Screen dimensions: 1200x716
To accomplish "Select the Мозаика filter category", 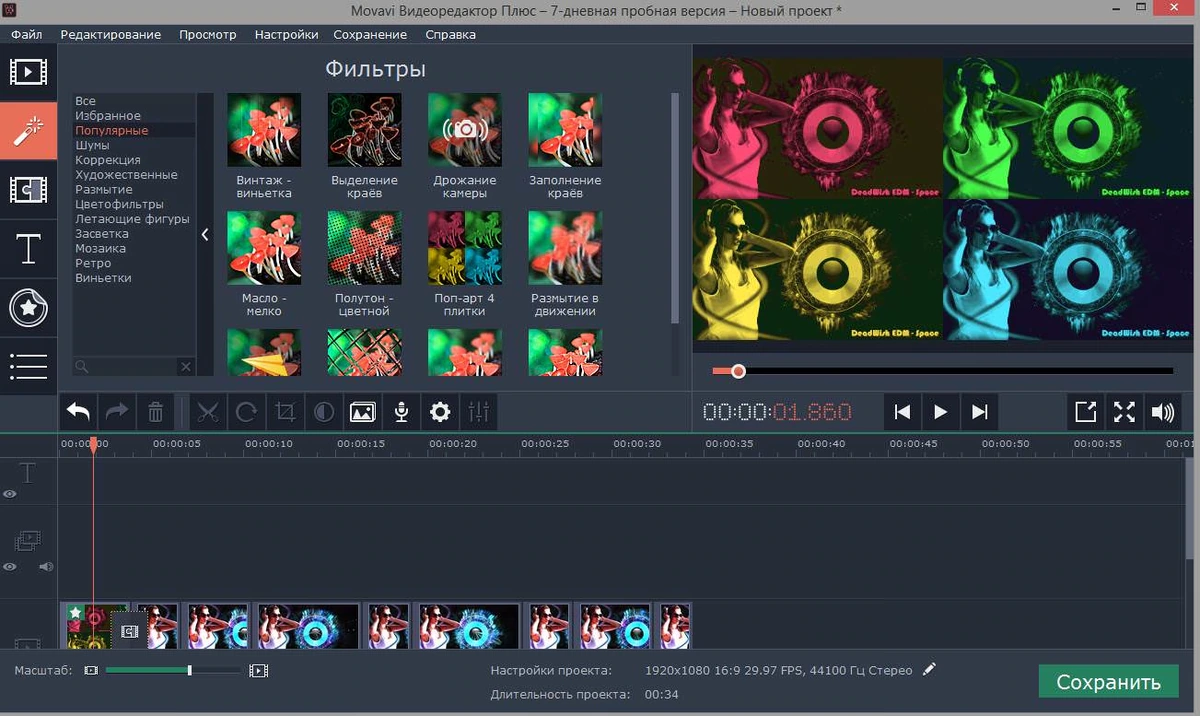I will click(x=100, y=248).
